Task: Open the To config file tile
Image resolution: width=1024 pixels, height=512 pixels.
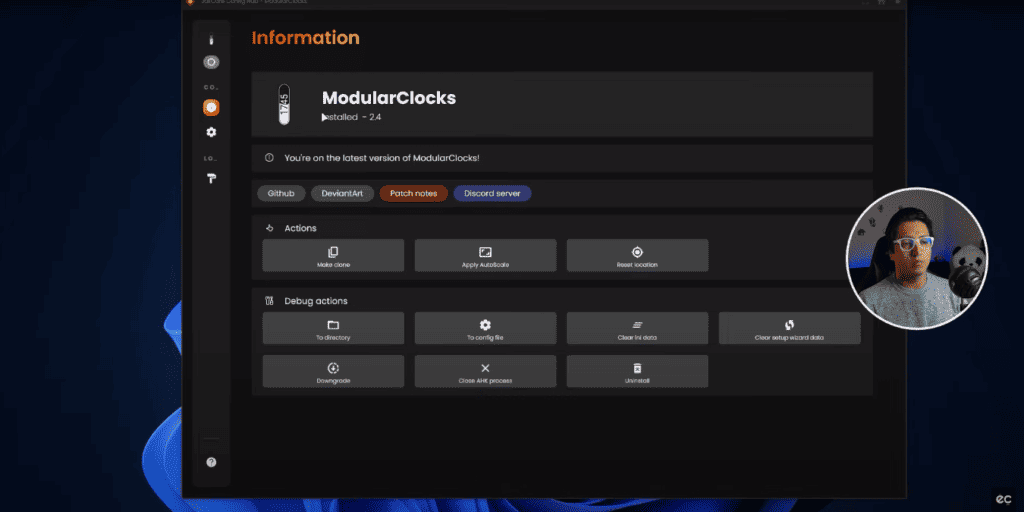Action: point(485,328)
